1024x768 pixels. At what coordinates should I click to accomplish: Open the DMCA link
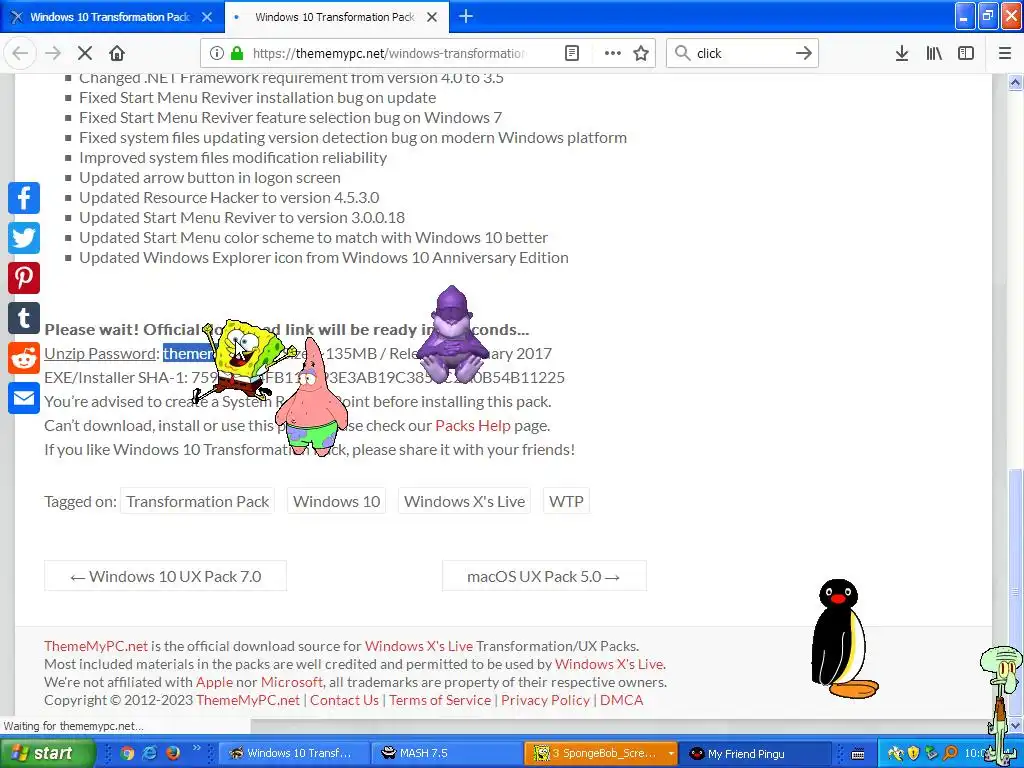click(622, 700)
